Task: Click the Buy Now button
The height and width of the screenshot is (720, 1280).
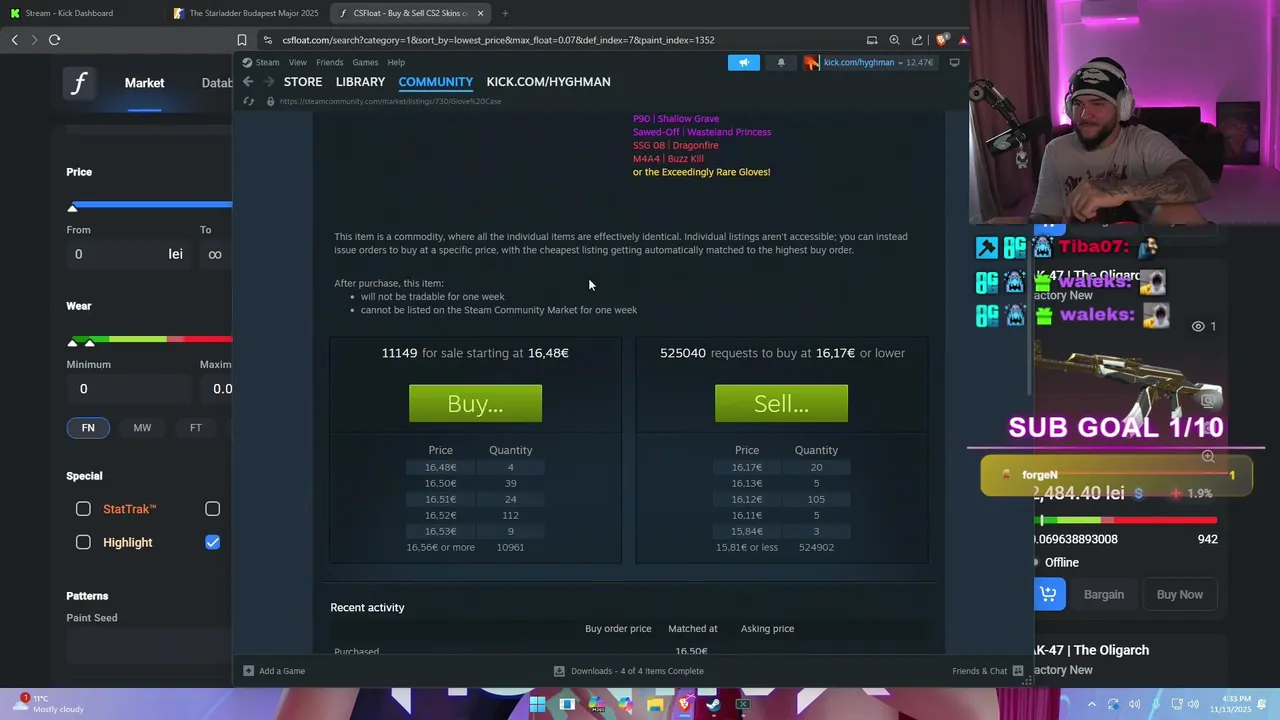Action: pyautogui.click(x=1180, y=594)
